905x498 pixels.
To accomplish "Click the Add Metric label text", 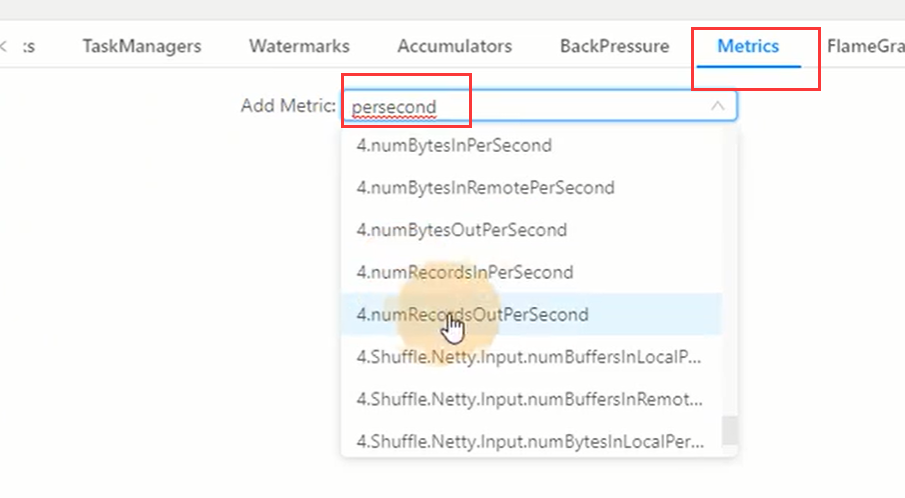I will (287, 106).
